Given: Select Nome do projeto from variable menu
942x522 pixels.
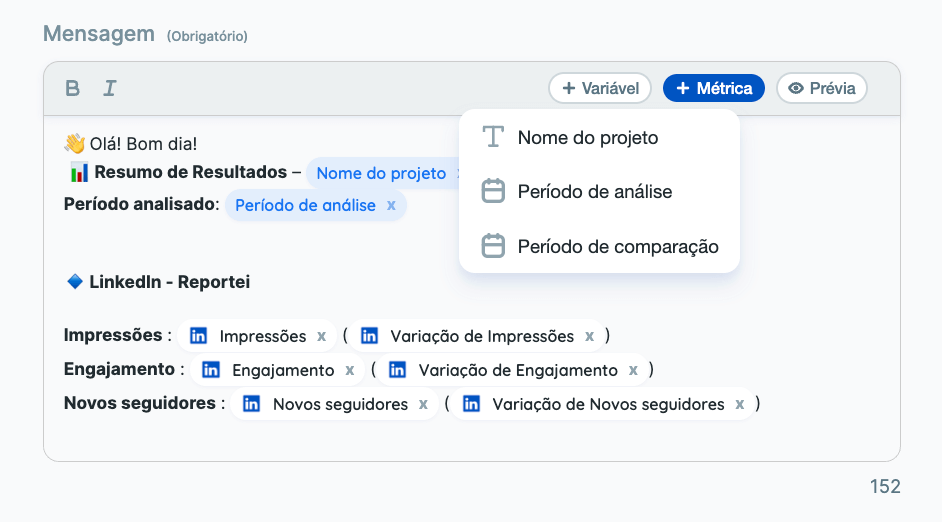Looking at the screenshot, I should 588,137.
